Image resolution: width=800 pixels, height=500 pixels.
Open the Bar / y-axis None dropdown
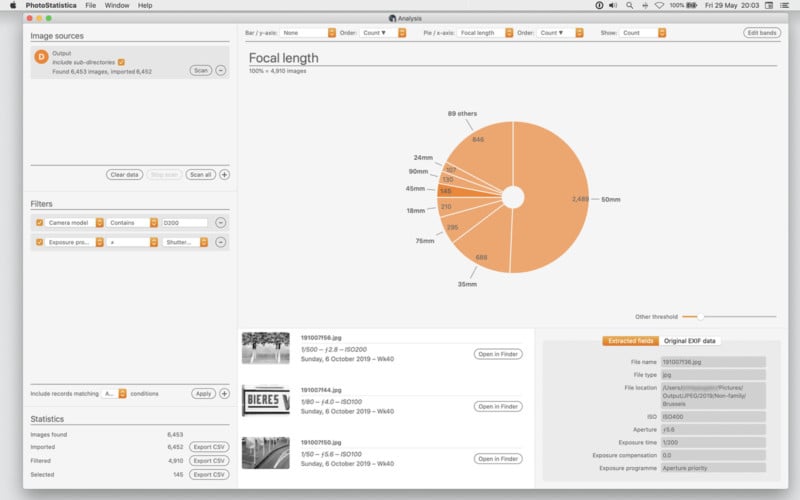(308, 33)
